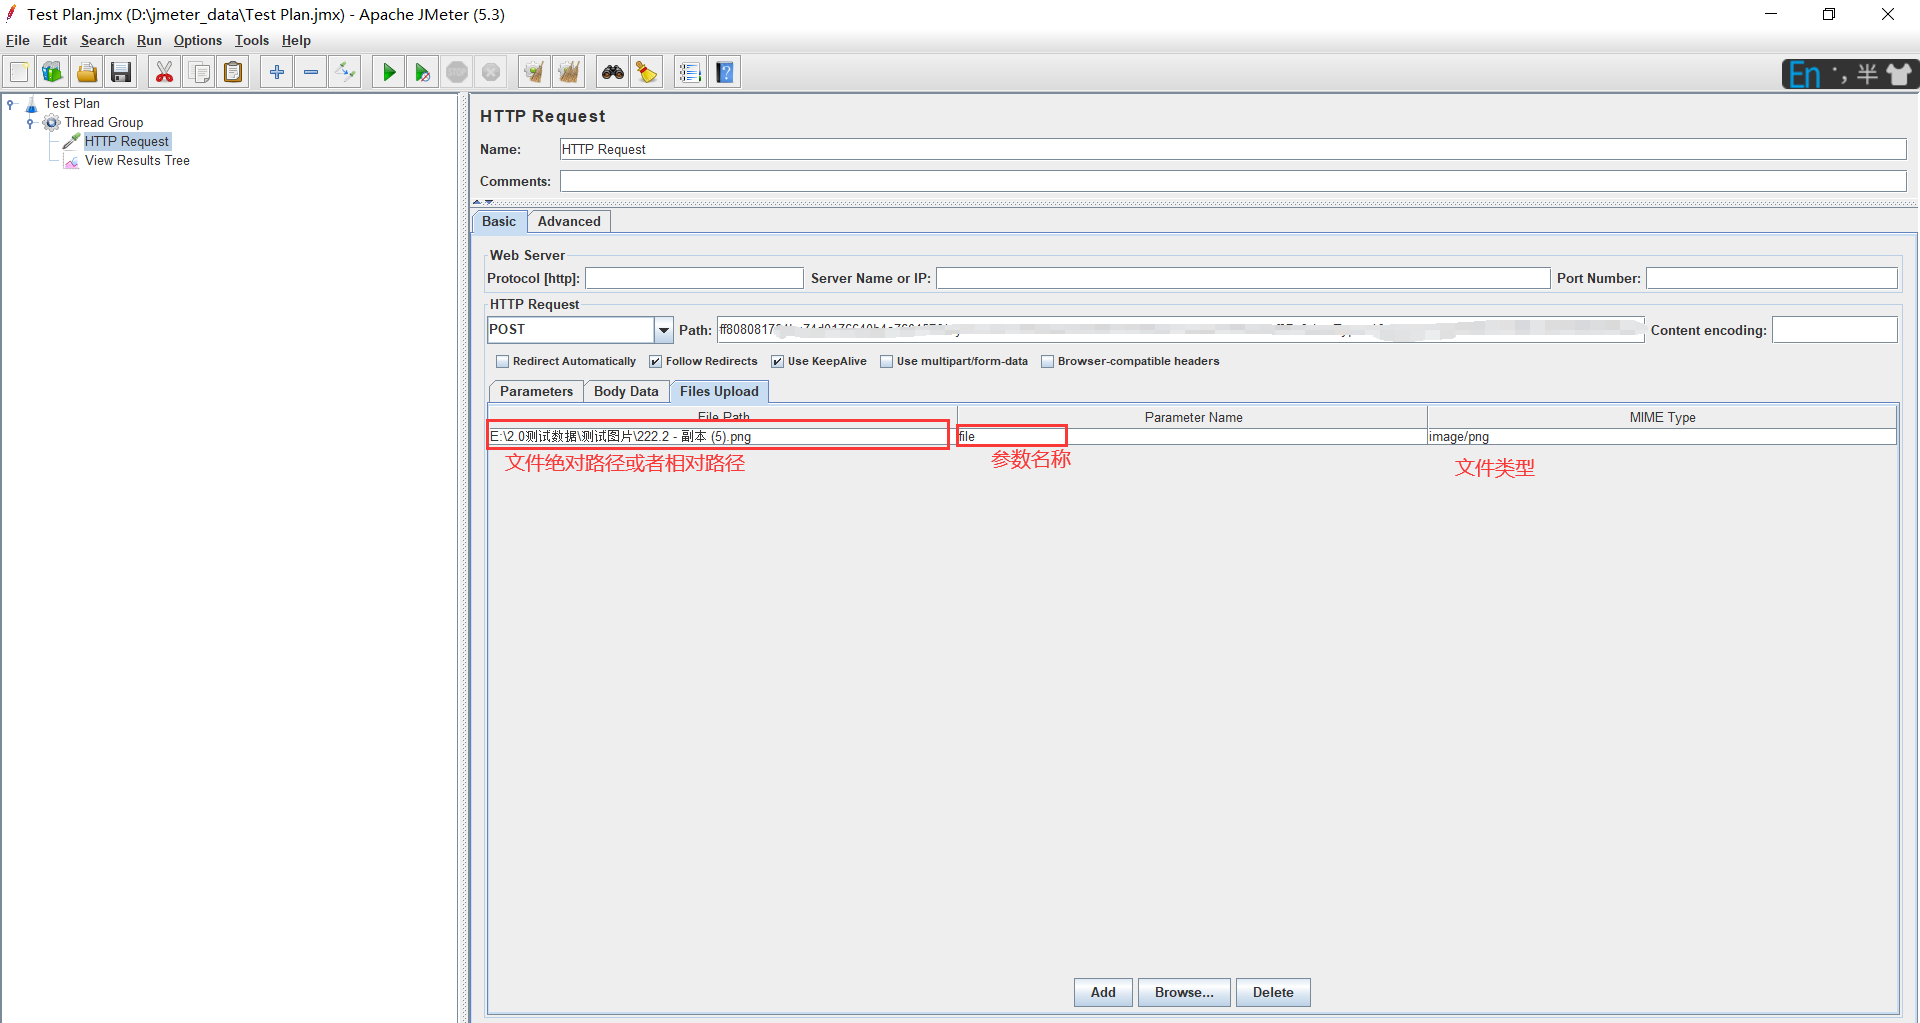Click the View Results Tree icon
Viewport: 1920px width, 1023px height.
pos(72,161)
